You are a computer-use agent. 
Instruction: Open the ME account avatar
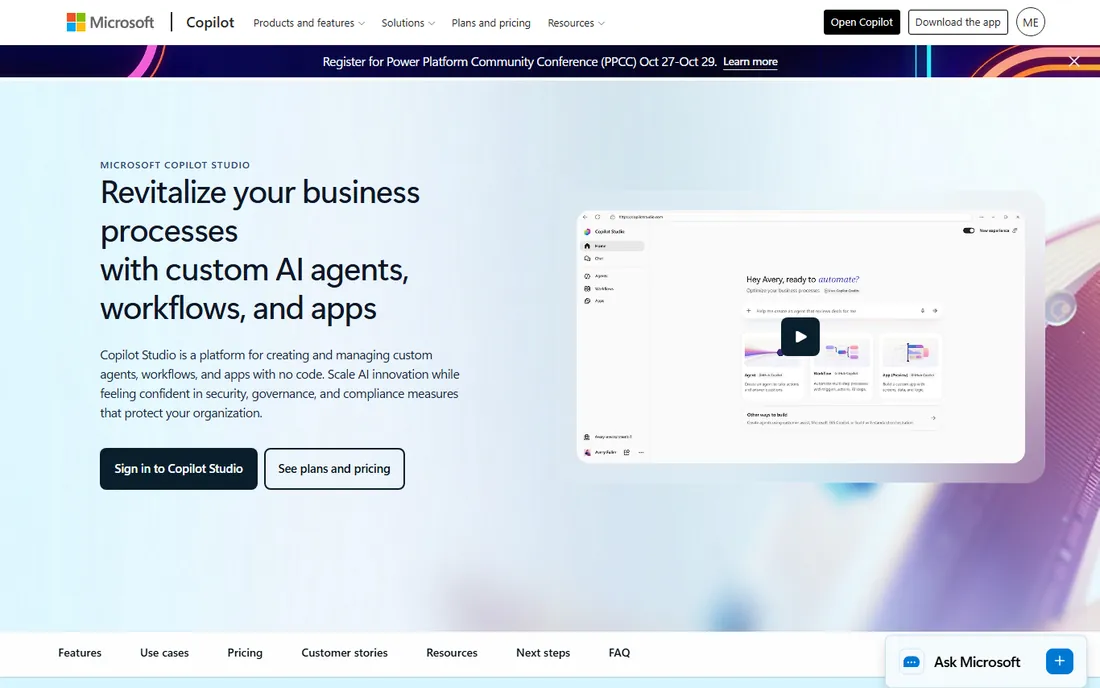(x=1030, y=22)
